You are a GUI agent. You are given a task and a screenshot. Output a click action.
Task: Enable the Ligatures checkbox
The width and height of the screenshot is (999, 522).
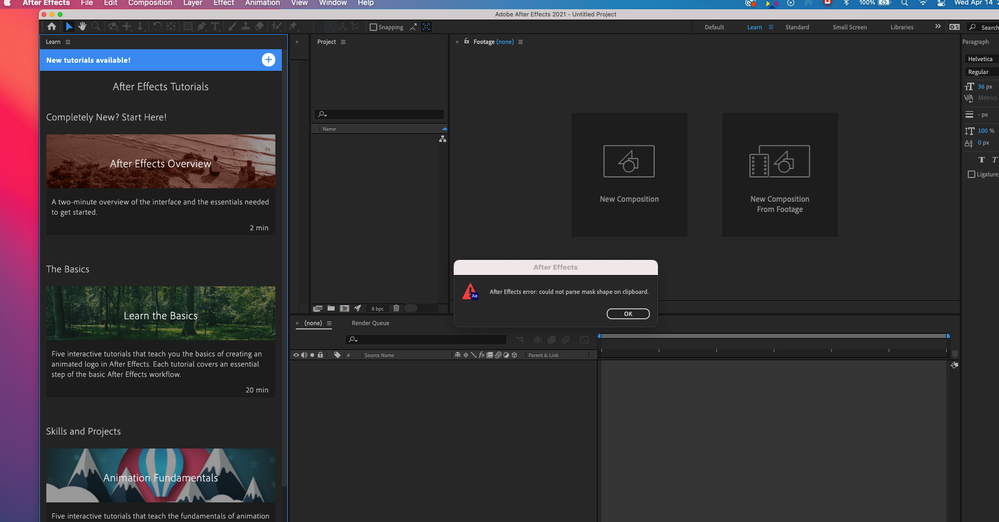click(x=972, y=174)
